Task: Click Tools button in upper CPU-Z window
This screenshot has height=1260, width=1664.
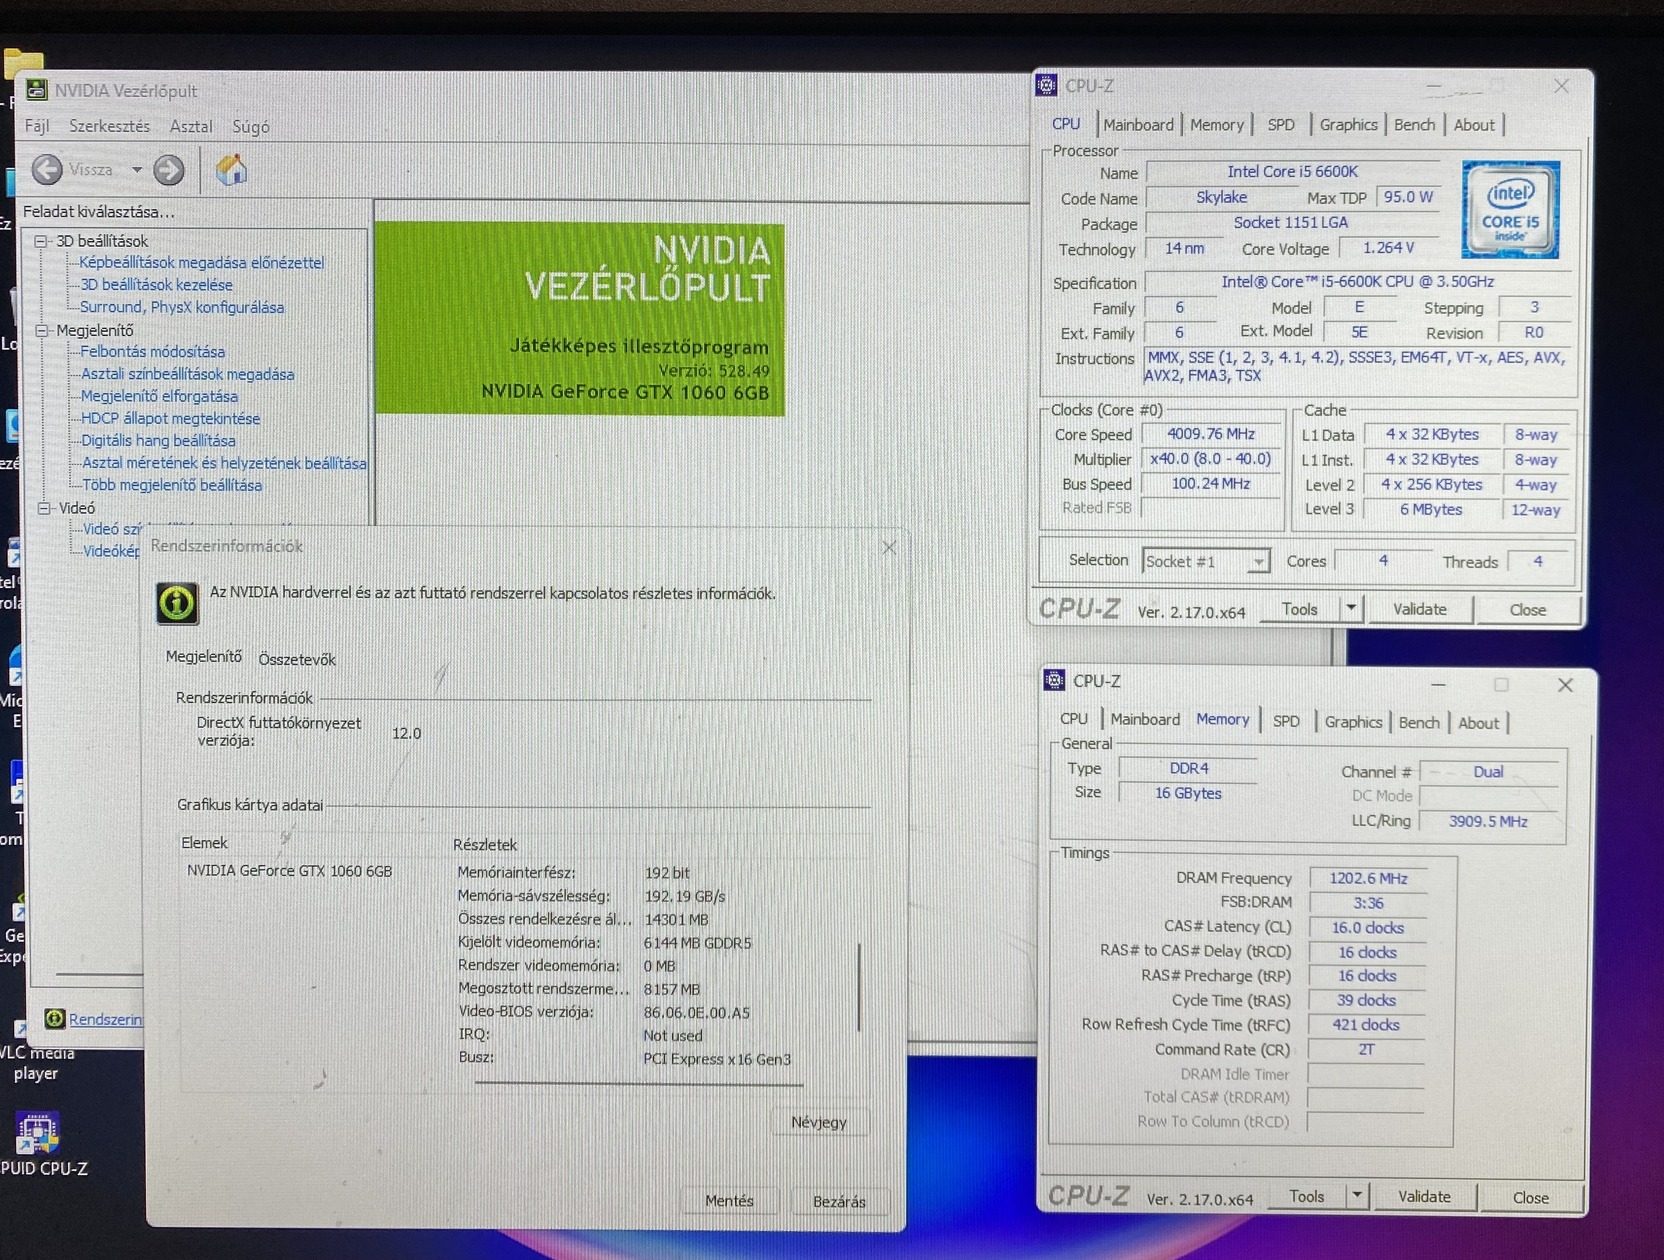Action: coord(1299,609)
